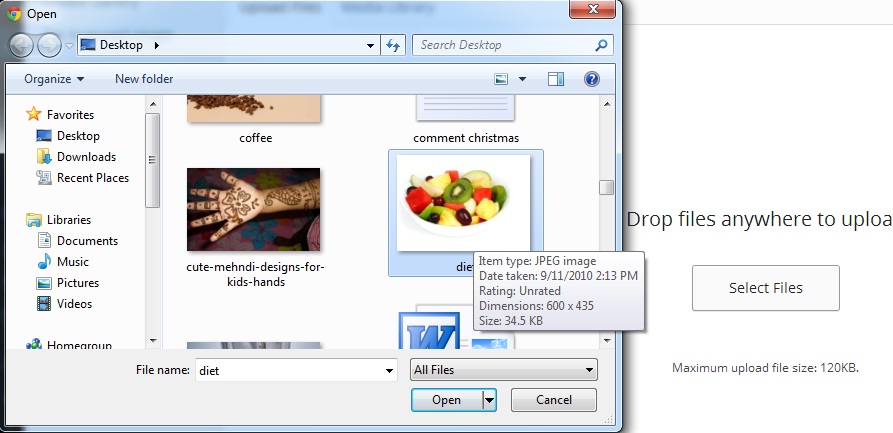Open Recent Places in navigation pane
The width and height of the screenshot is (893, 433).
[x=93, y=178]
